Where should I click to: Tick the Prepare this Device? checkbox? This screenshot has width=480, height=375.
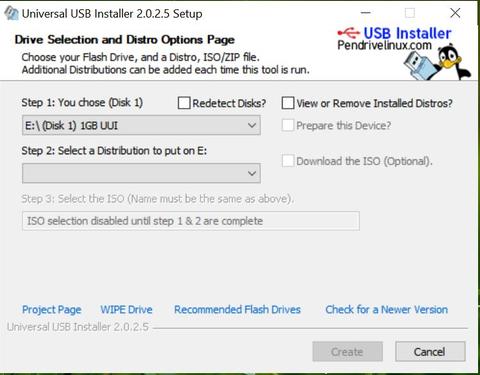click(x=288, y=125)
